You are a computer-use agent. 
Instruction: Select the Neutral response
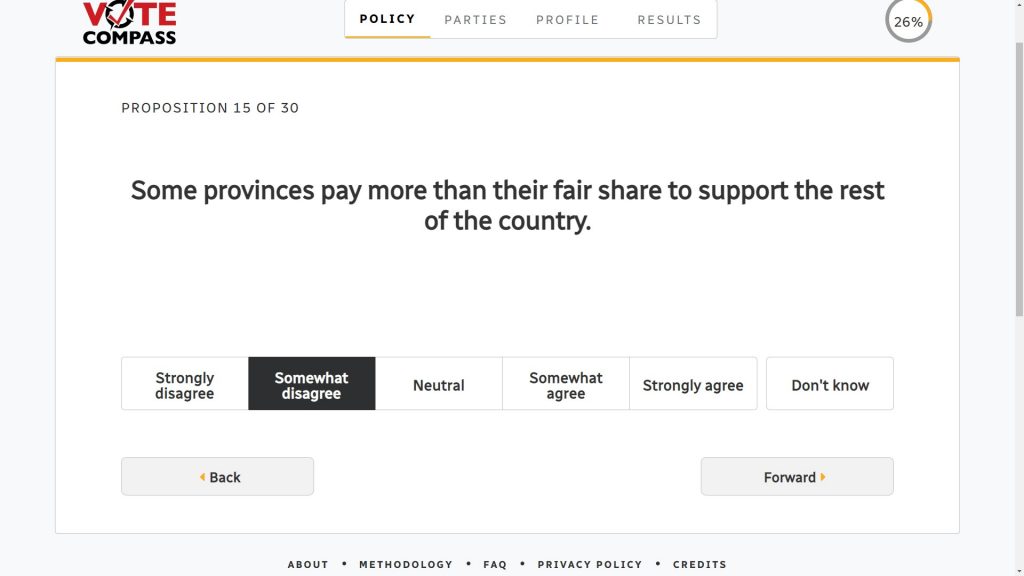pyautogui.click(x=439, y=385)
